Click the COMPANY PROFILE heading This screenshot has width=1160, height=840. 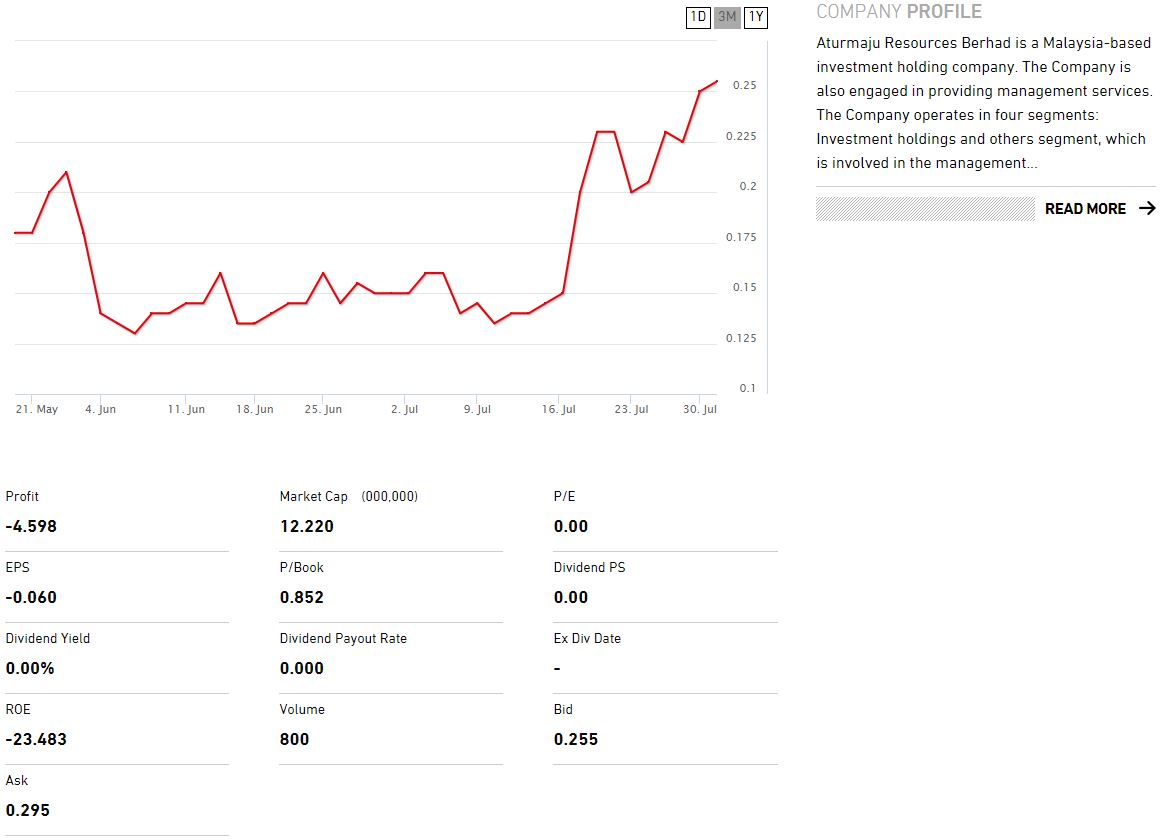899,12
